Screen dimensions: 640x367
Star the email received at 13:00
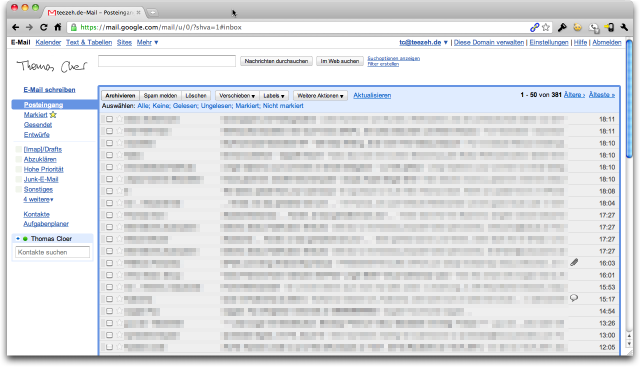(119, 335)
